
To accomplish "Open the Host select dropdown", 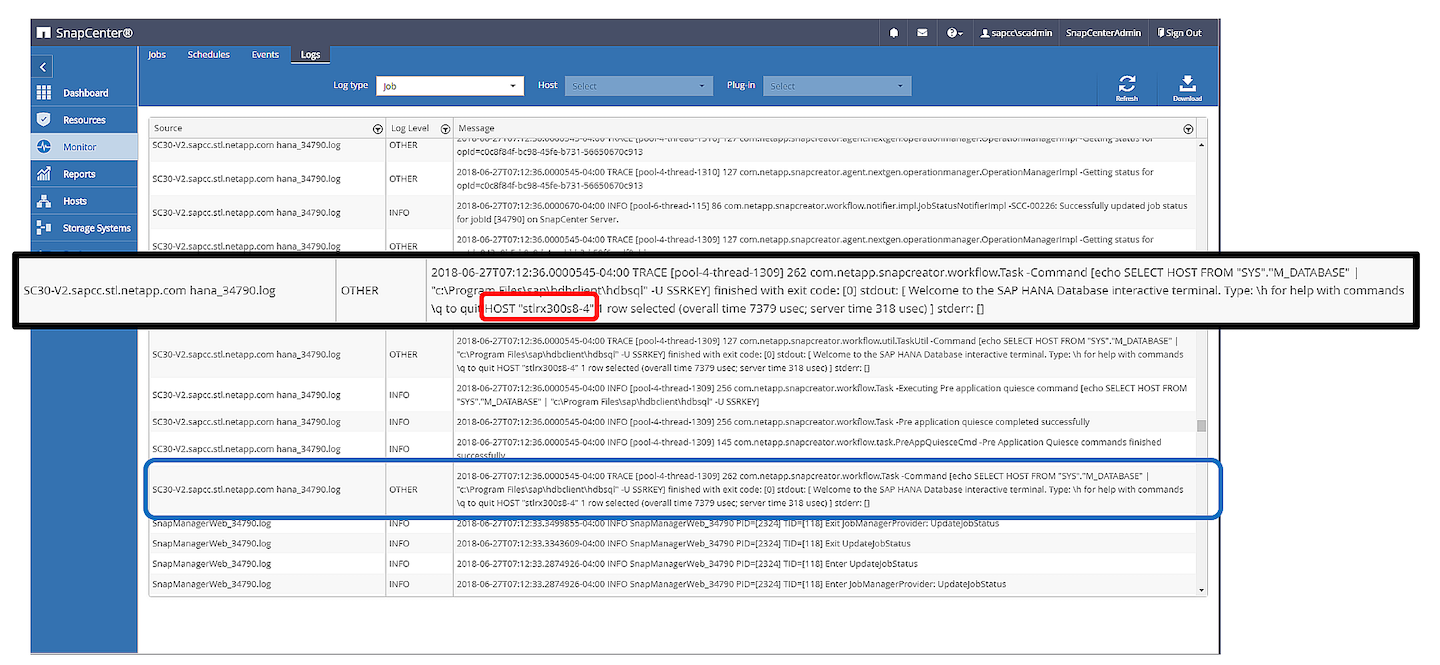I will point(639,86).
